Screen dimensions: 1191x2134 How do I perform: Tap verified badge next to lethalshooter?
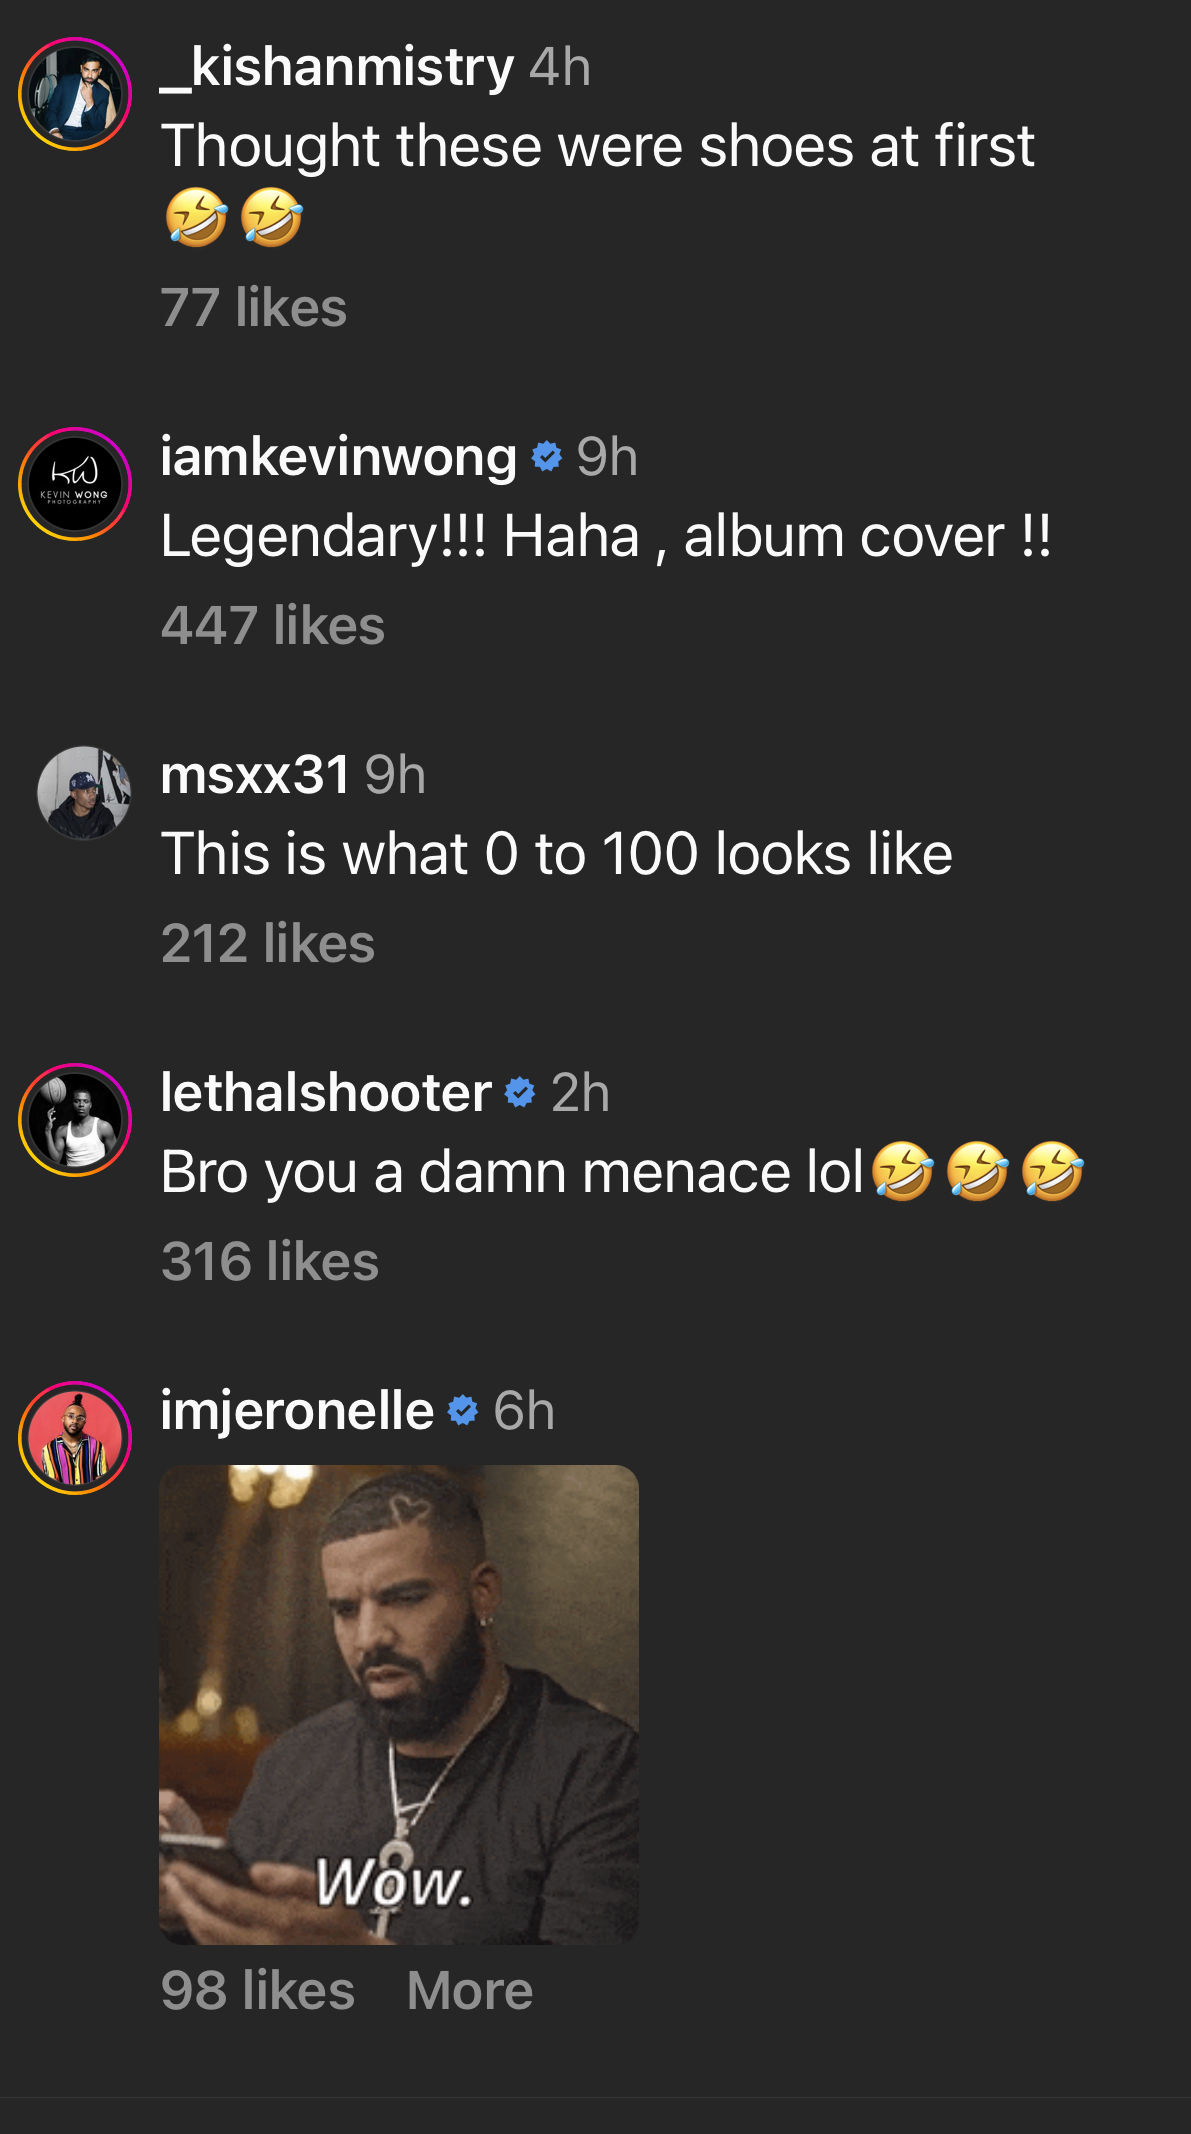(520, 1093)
